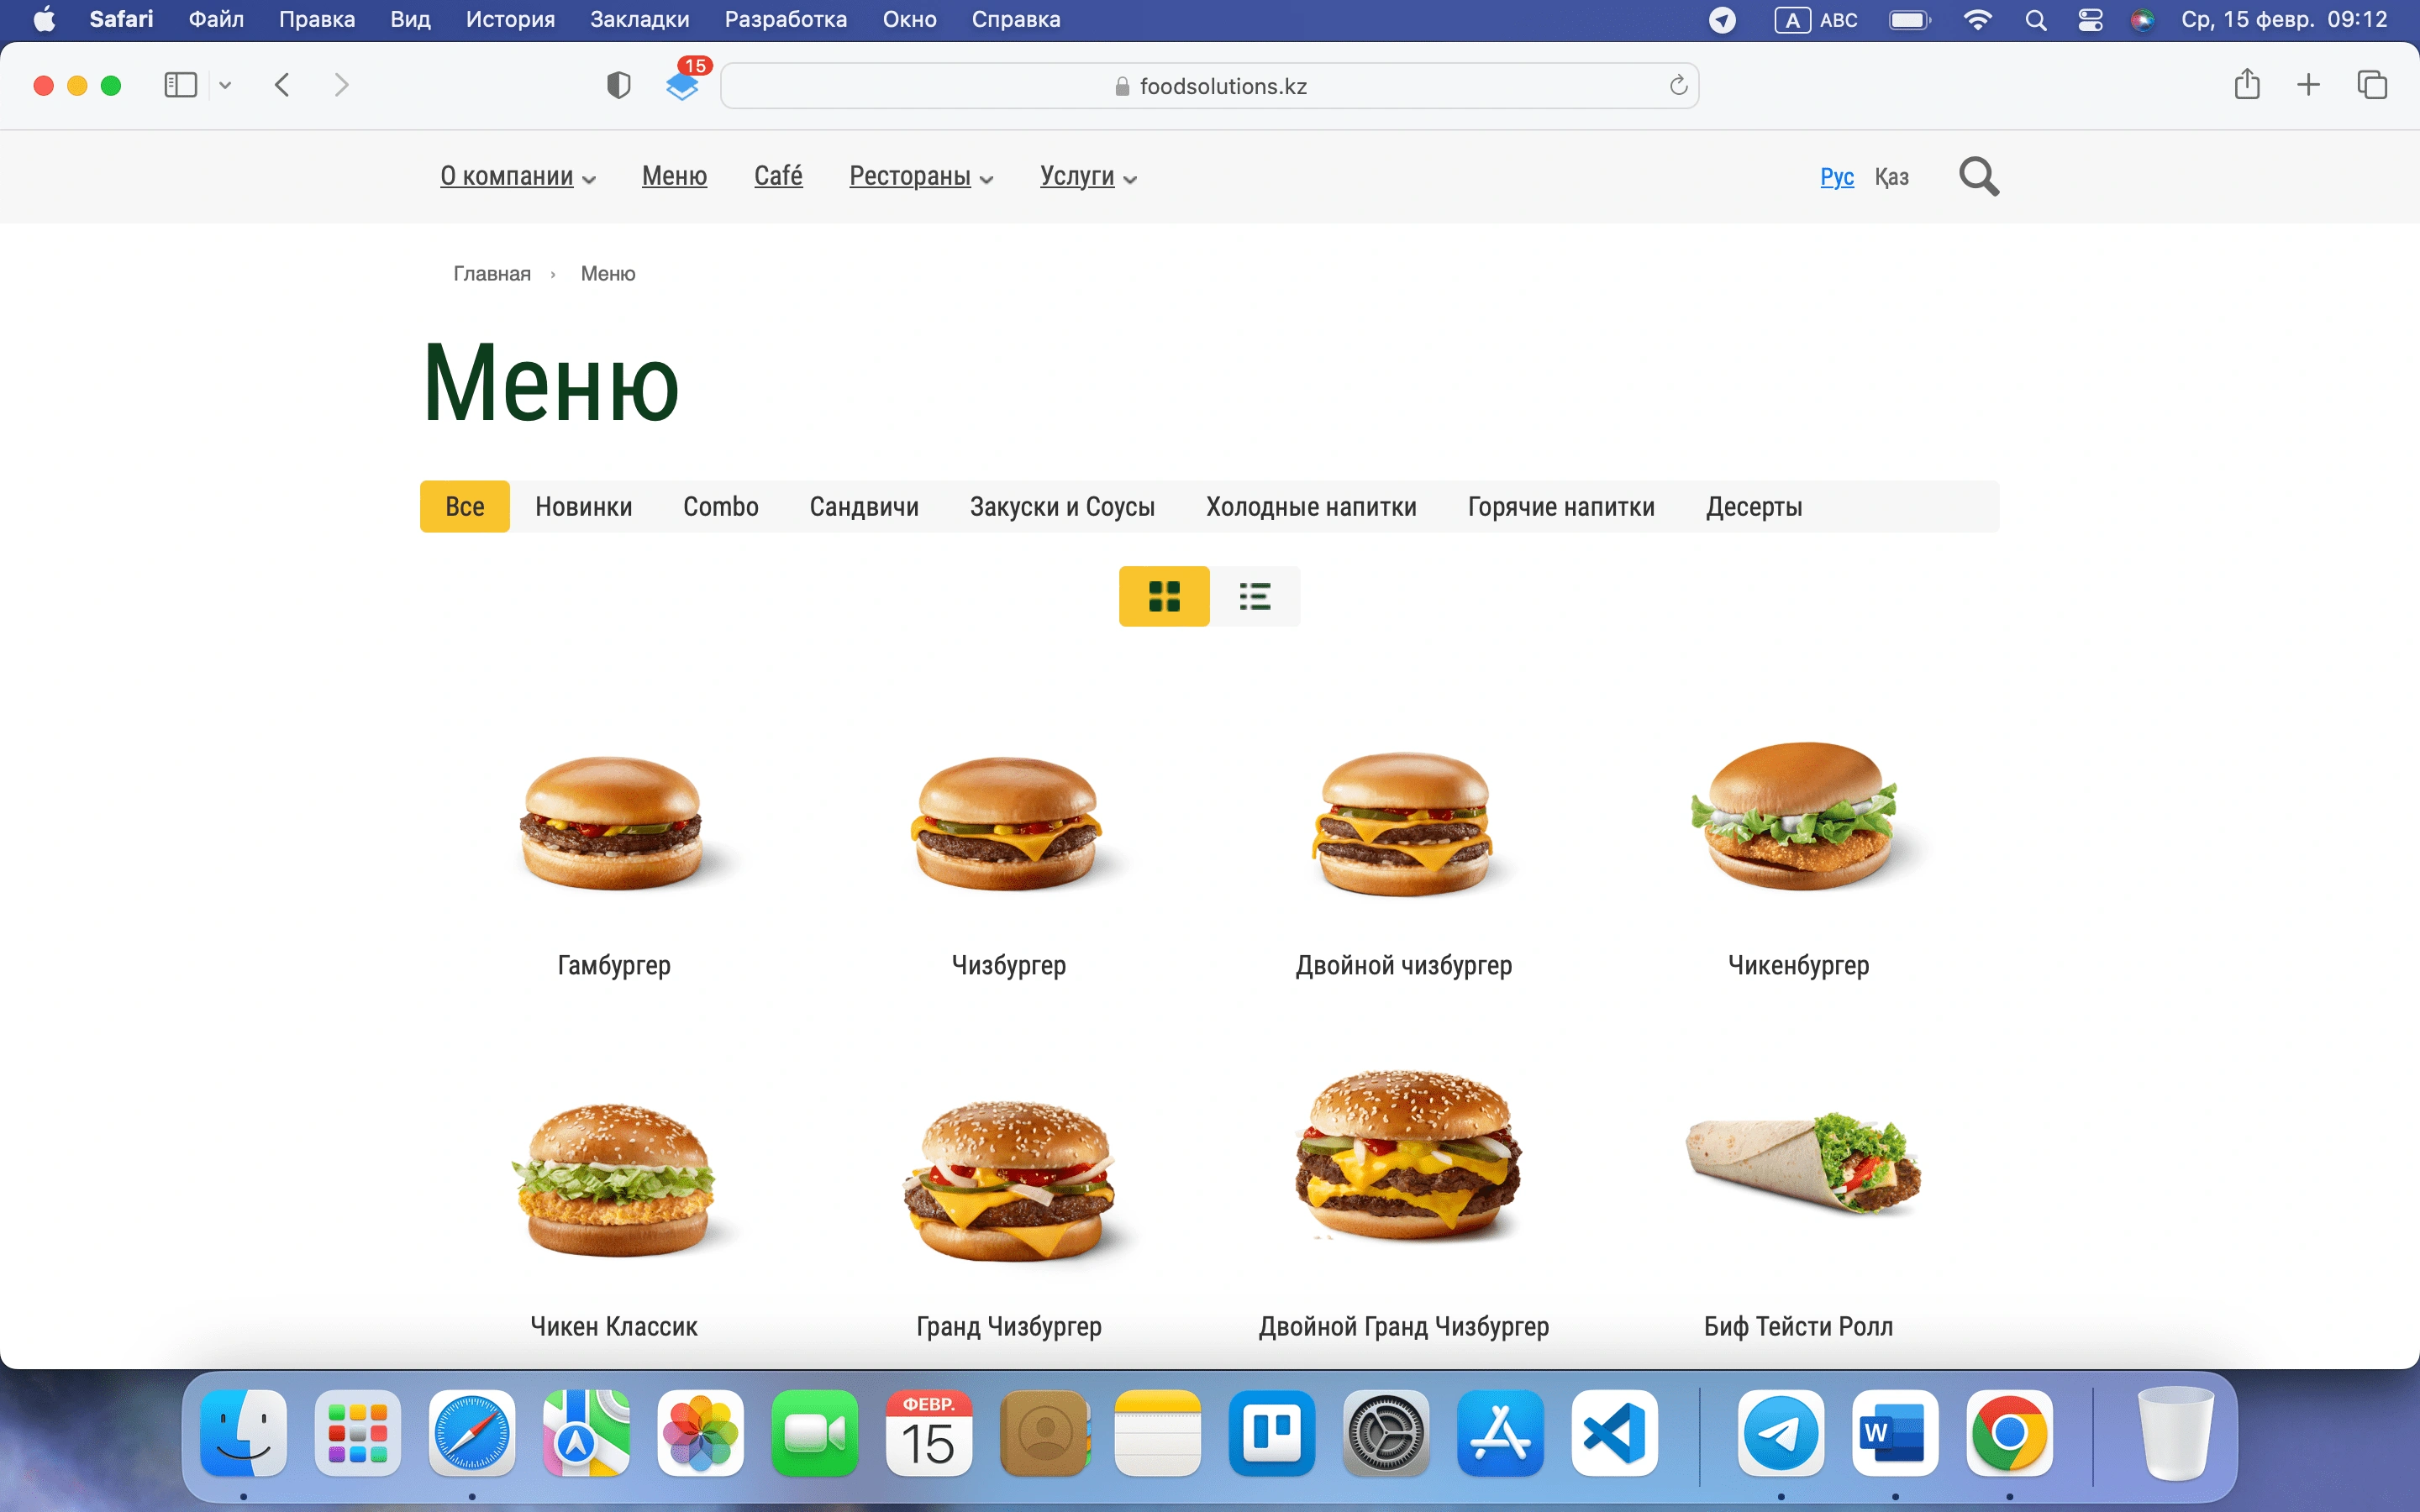Select the Рус language link

[x=1837, y=177]
